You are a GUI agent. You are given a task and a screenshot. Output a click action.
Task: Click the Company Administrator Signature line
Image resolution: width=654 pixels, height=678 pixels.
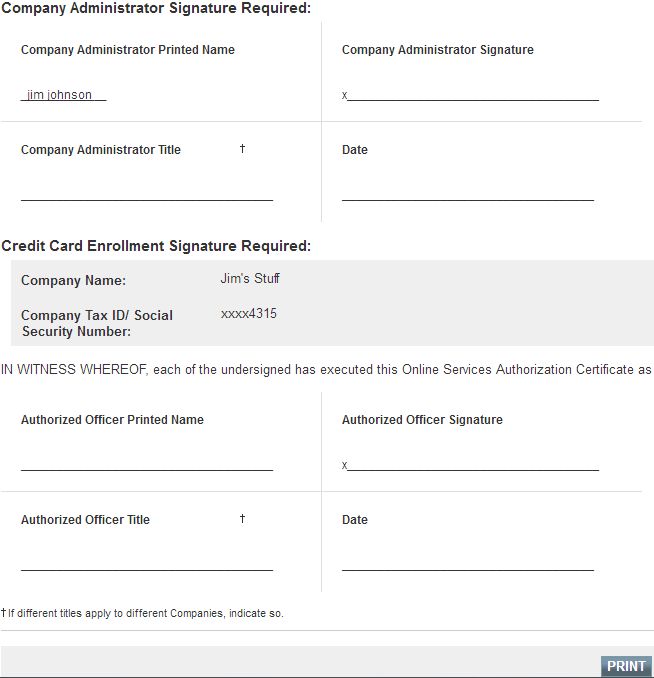473,100
